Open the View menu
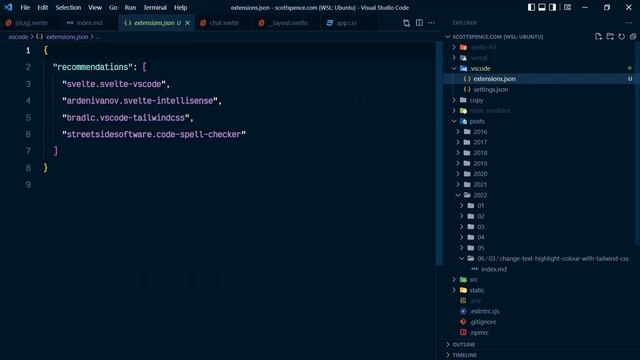This screenshot has width=640, height=360. pos(95,7)
